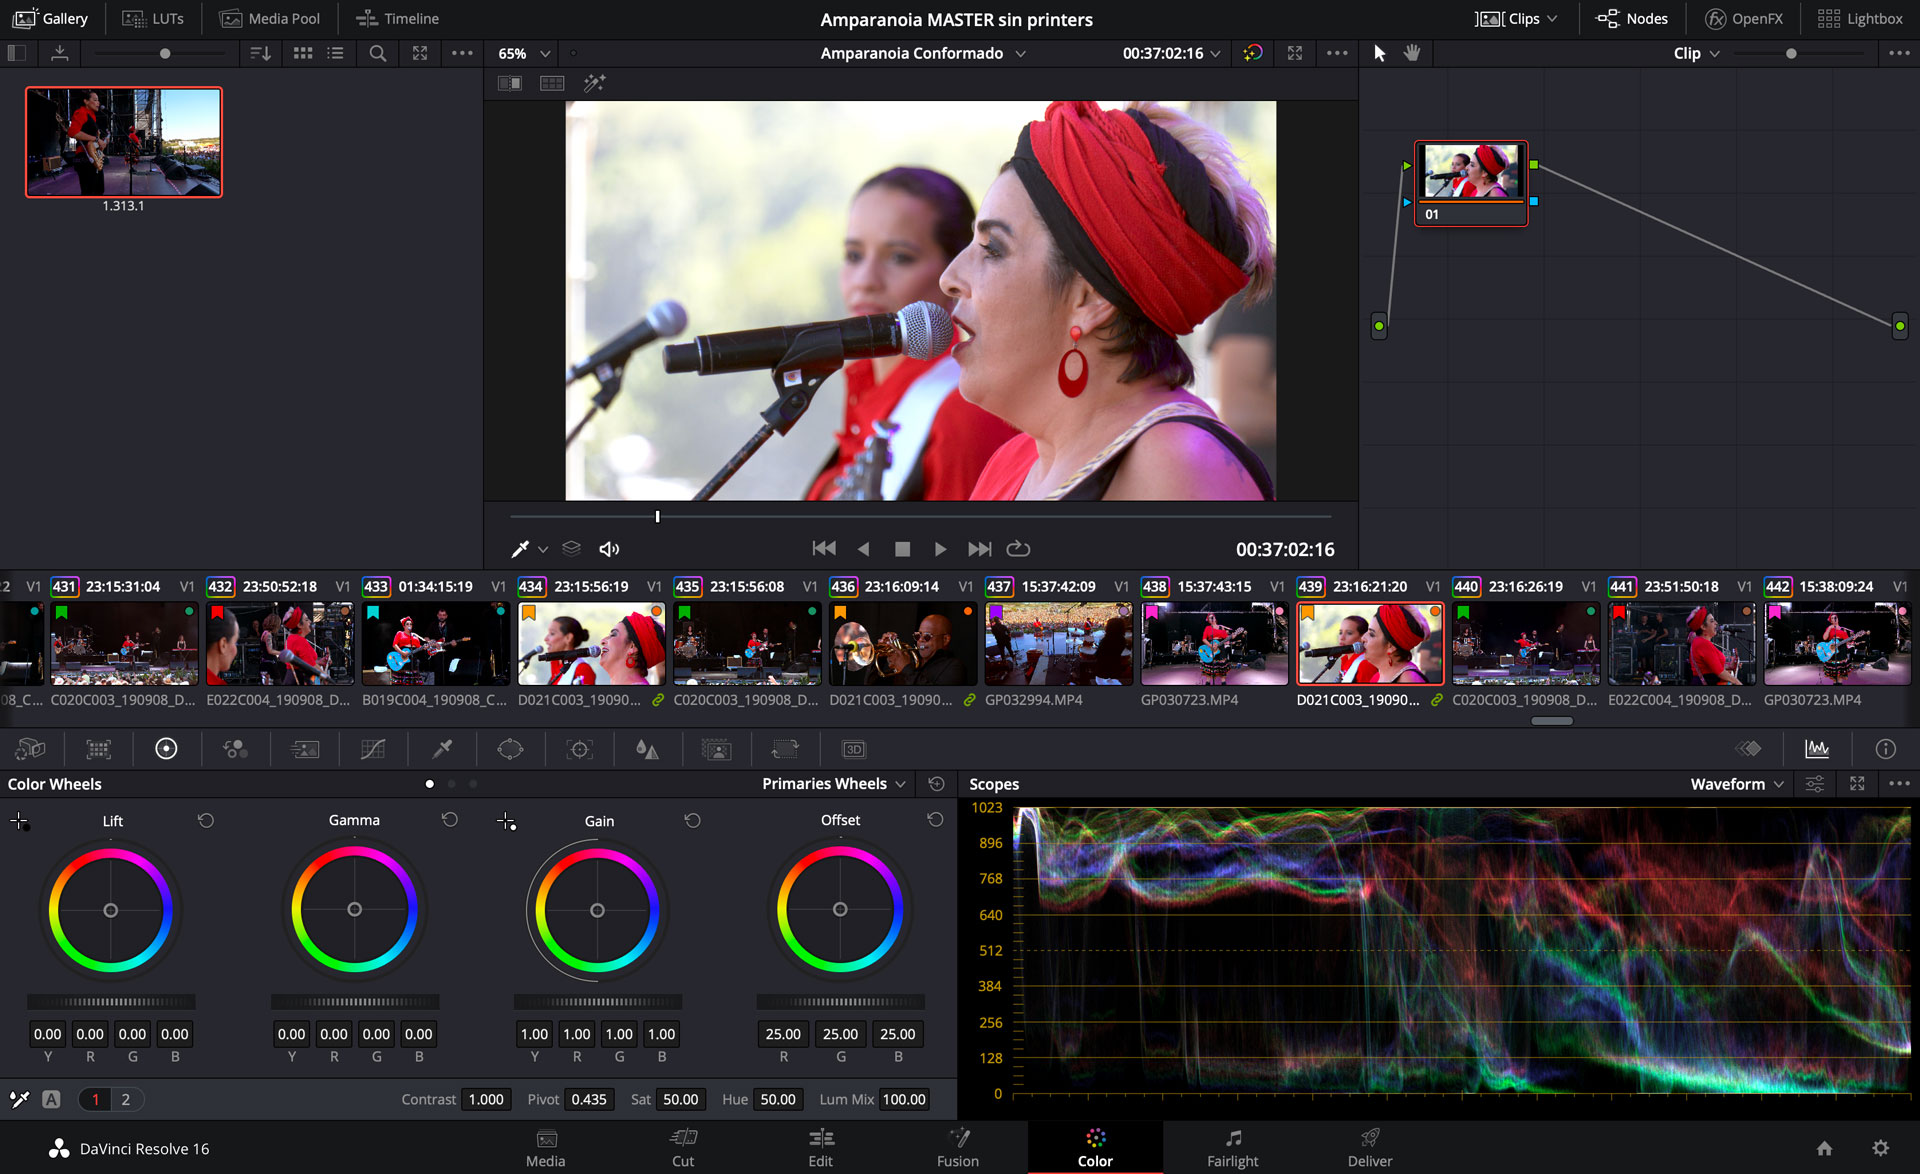Viewport: 1920px width, 1174px height.
Task: Switch to the Fairlight page
Action: click(1232, 1147)
